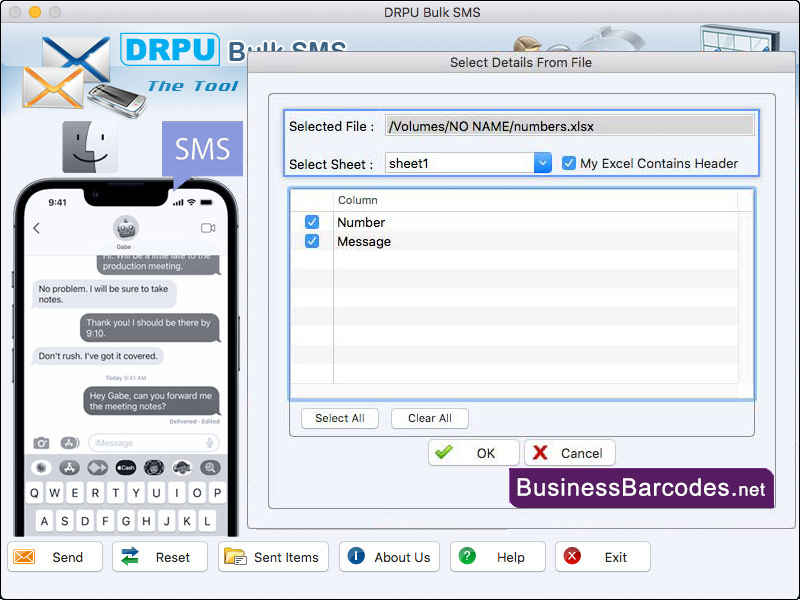Viewport: 800px width, 600px height.
Task: Click the Select Details From File title bar
Action: pos(520,62)
